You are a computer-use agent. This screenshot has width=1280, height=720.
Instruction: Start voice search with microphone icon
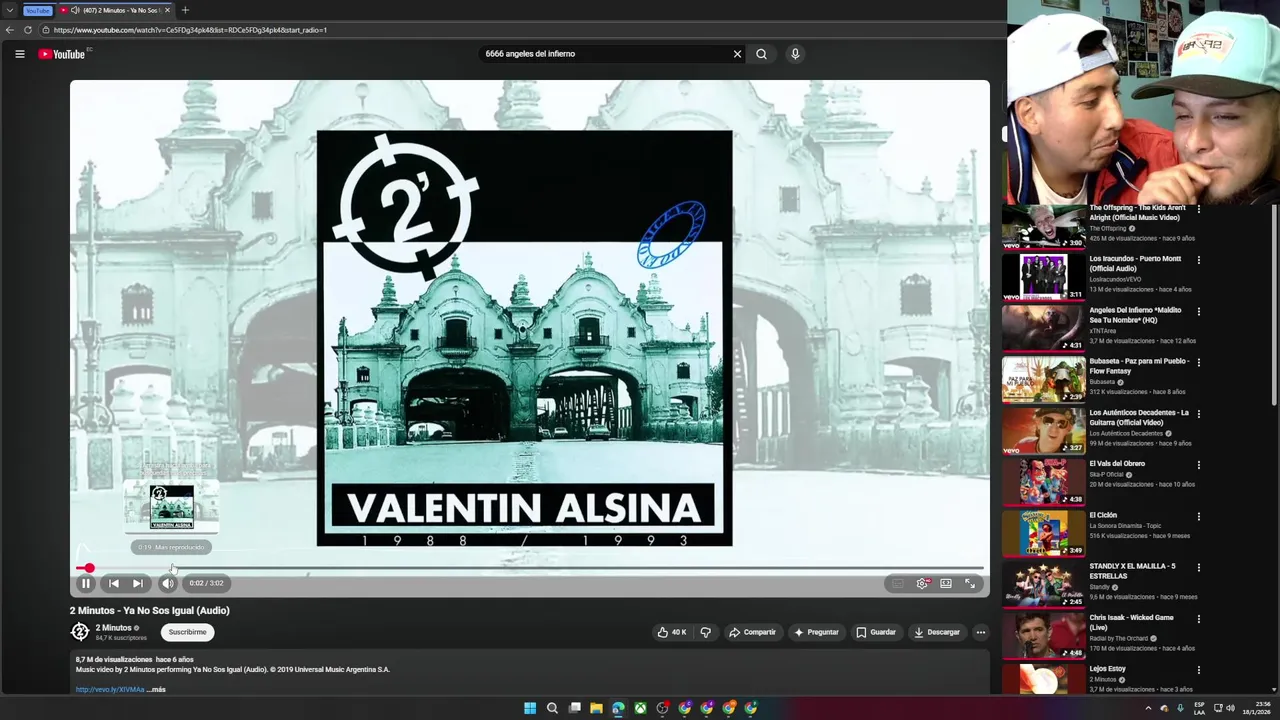(795, 54)
